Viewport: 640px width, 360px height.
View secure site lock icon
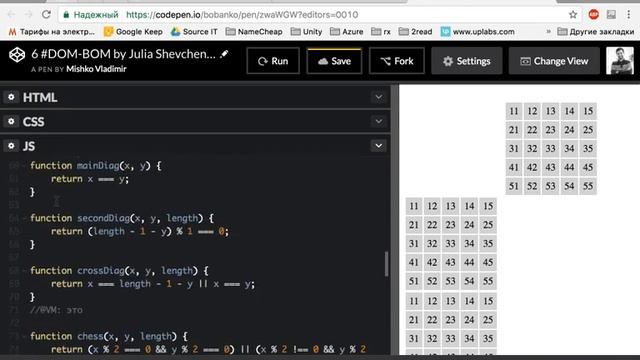pyautogui.click(x=66, y=15)
